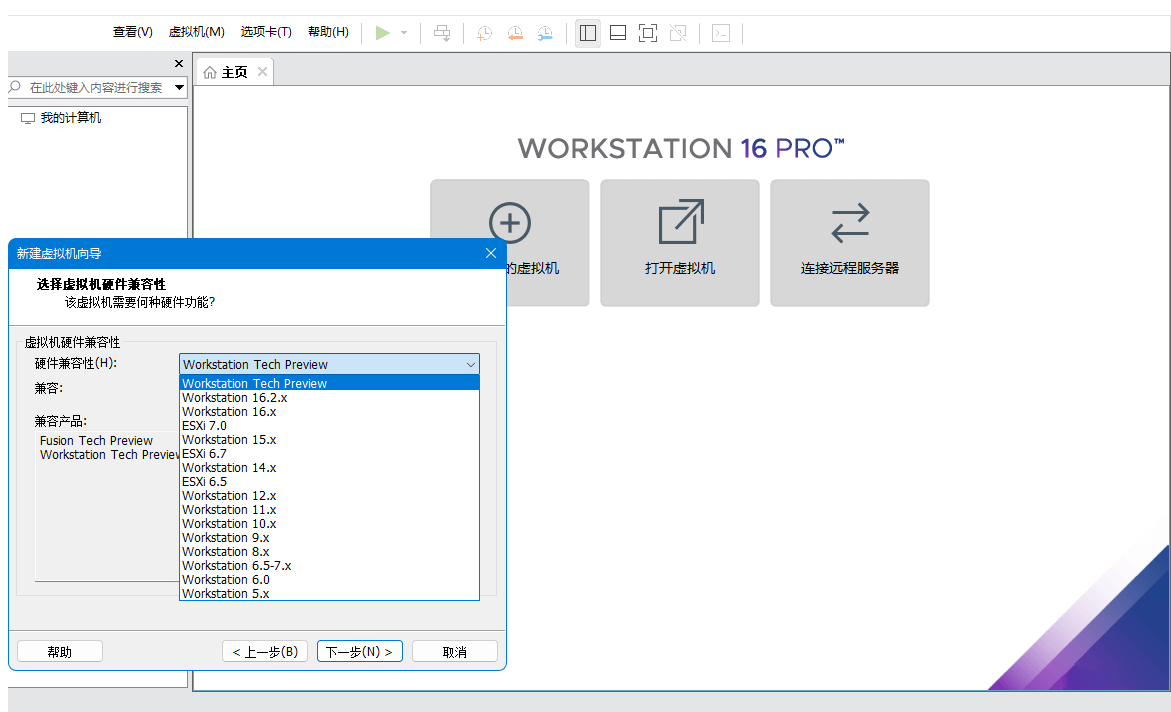
Task: Click Fusion Tech Preview in compatible products
Action: [96, 441]
